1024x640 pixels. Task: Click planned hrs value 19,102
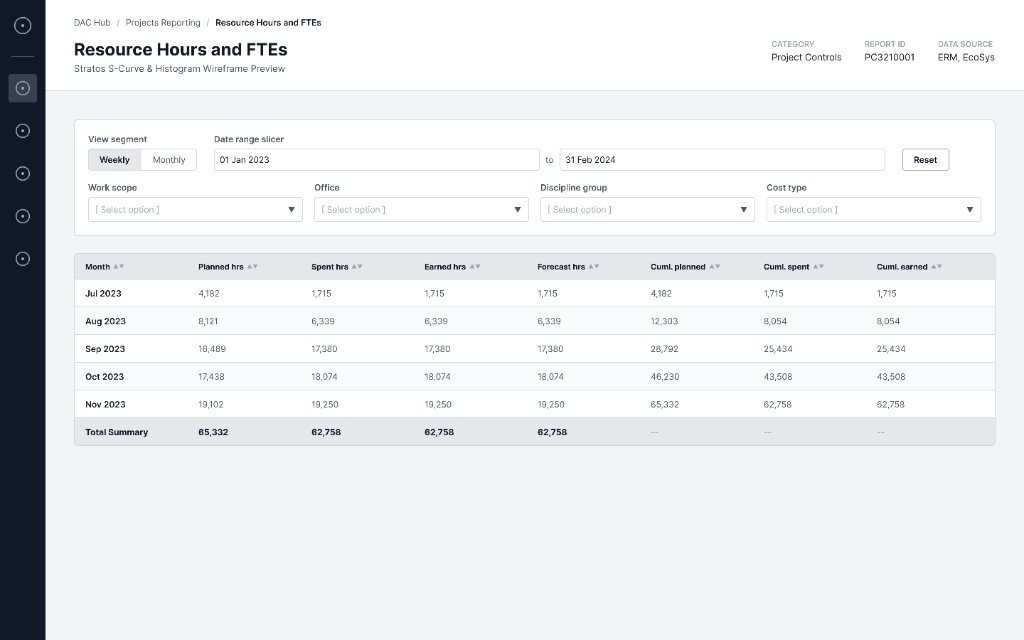(x=210, y=404)
